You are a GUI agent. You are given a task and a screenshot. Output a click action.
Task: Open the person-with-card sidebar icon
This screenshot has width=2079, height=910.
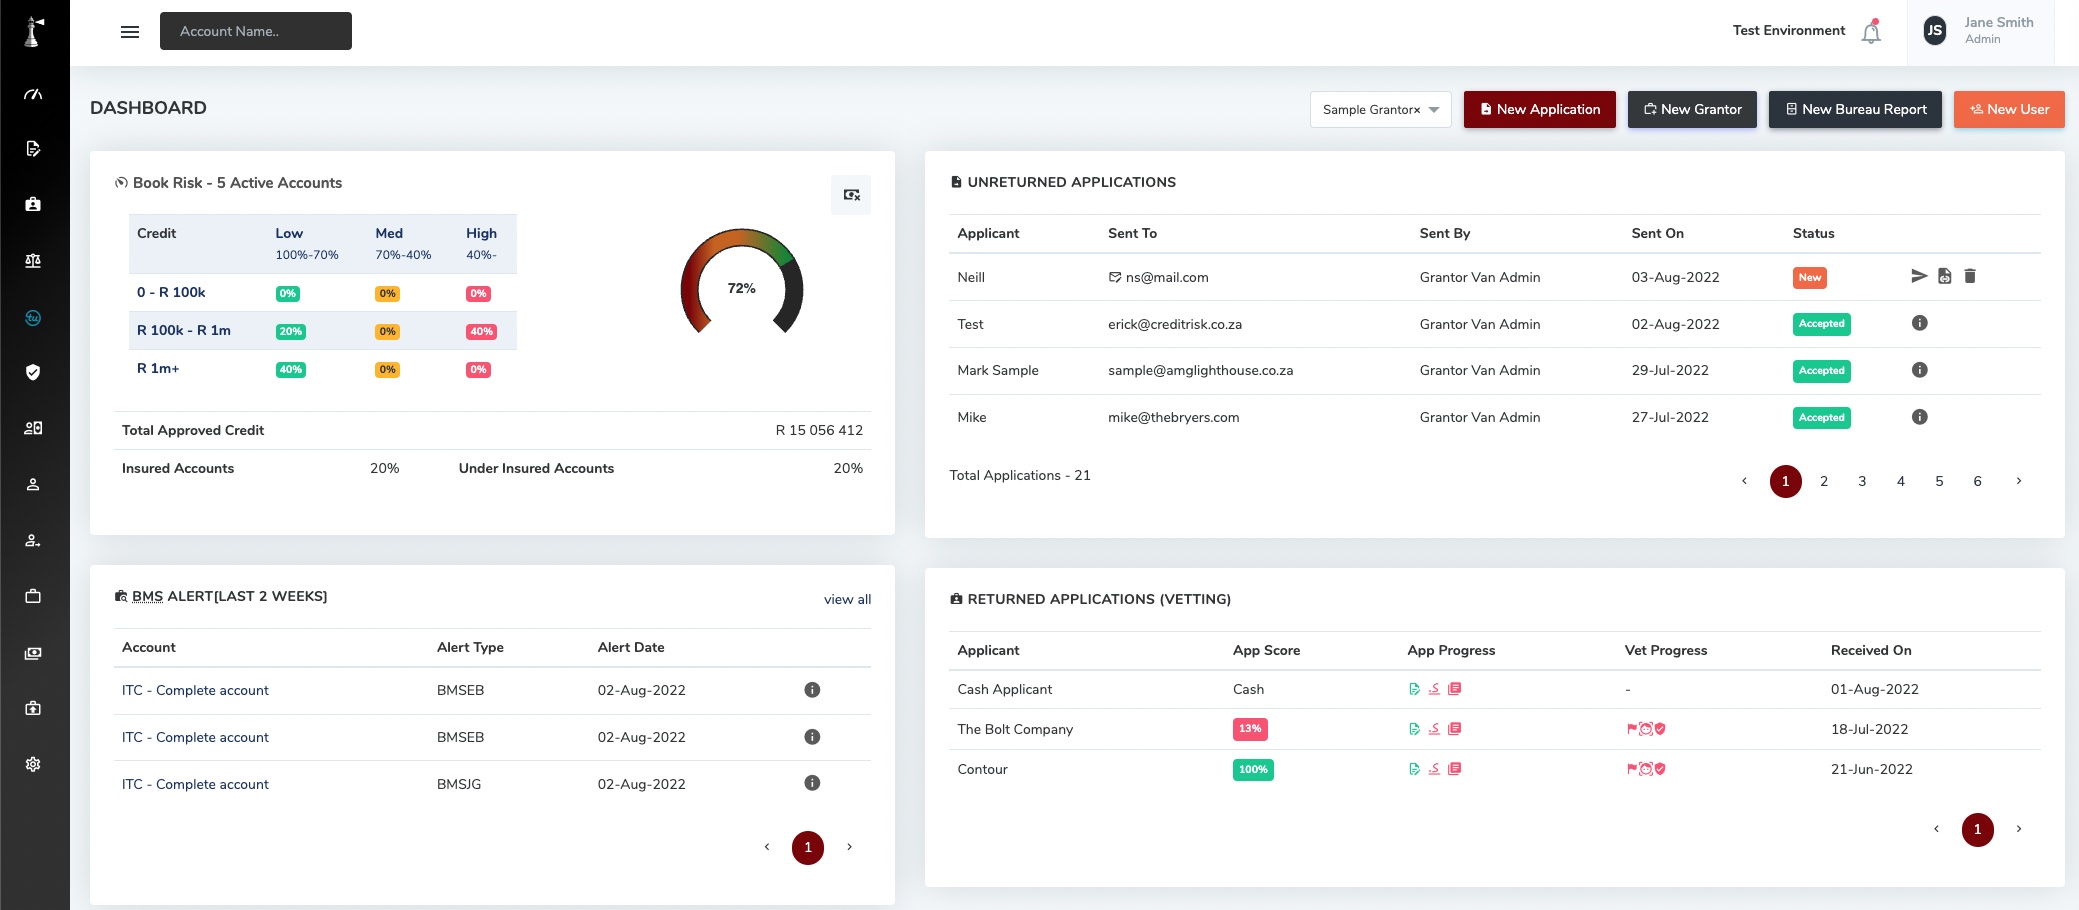click(x=33, y=428)
